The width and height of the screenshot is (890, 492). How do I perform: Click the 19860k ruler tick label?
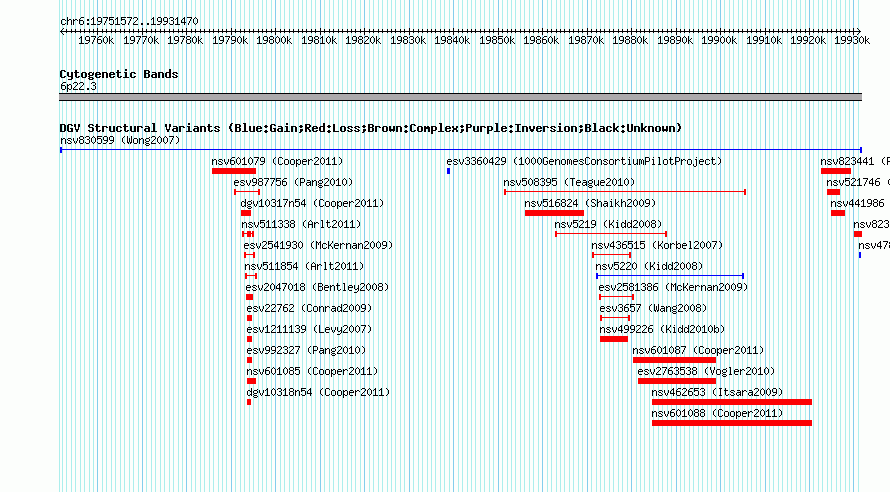coord(541,41)
